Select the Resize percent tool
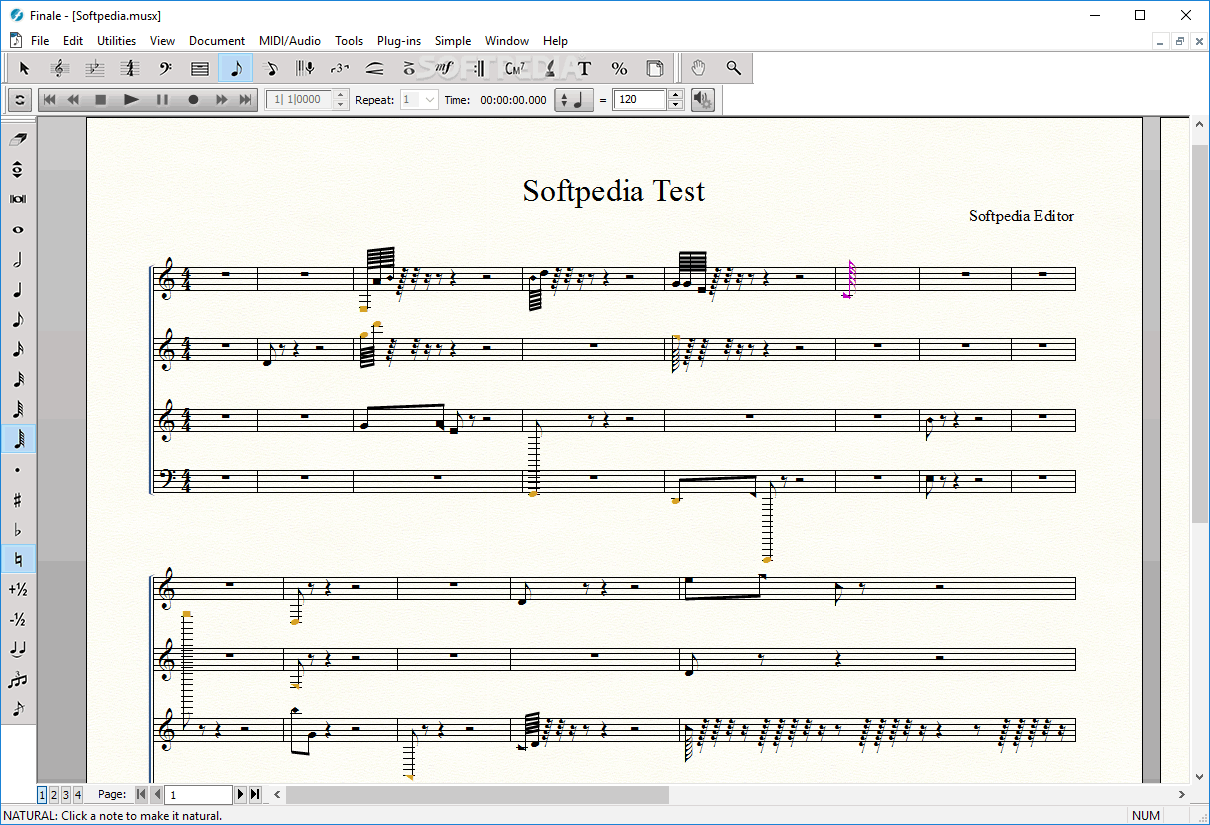 [x=620, y=68]
